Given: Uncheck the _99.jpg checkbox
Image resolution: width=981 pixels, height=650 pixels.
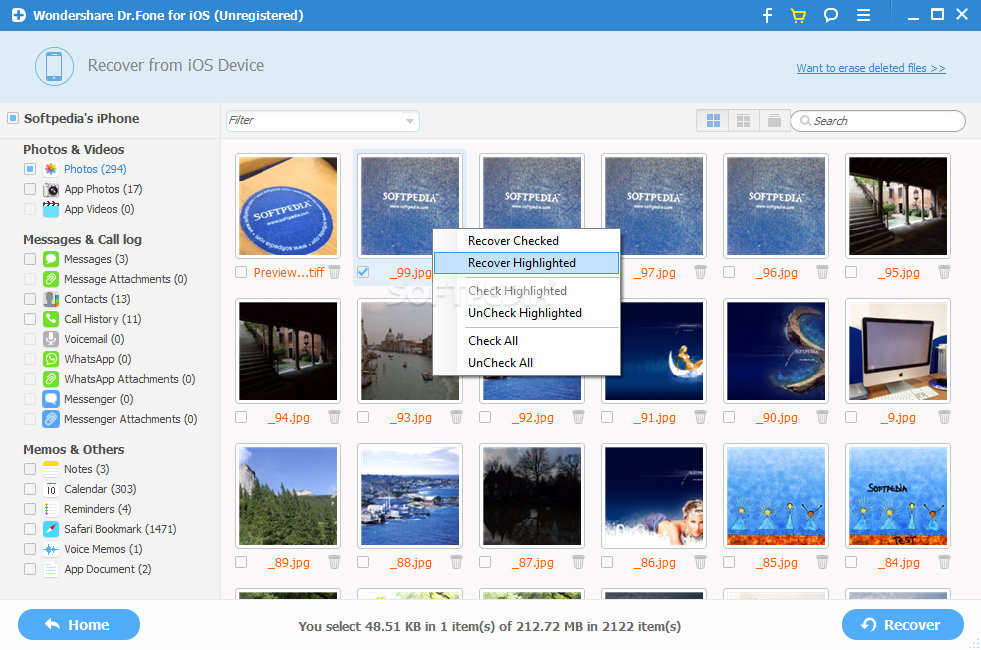Looking at the screenshot, I should 363,272.
